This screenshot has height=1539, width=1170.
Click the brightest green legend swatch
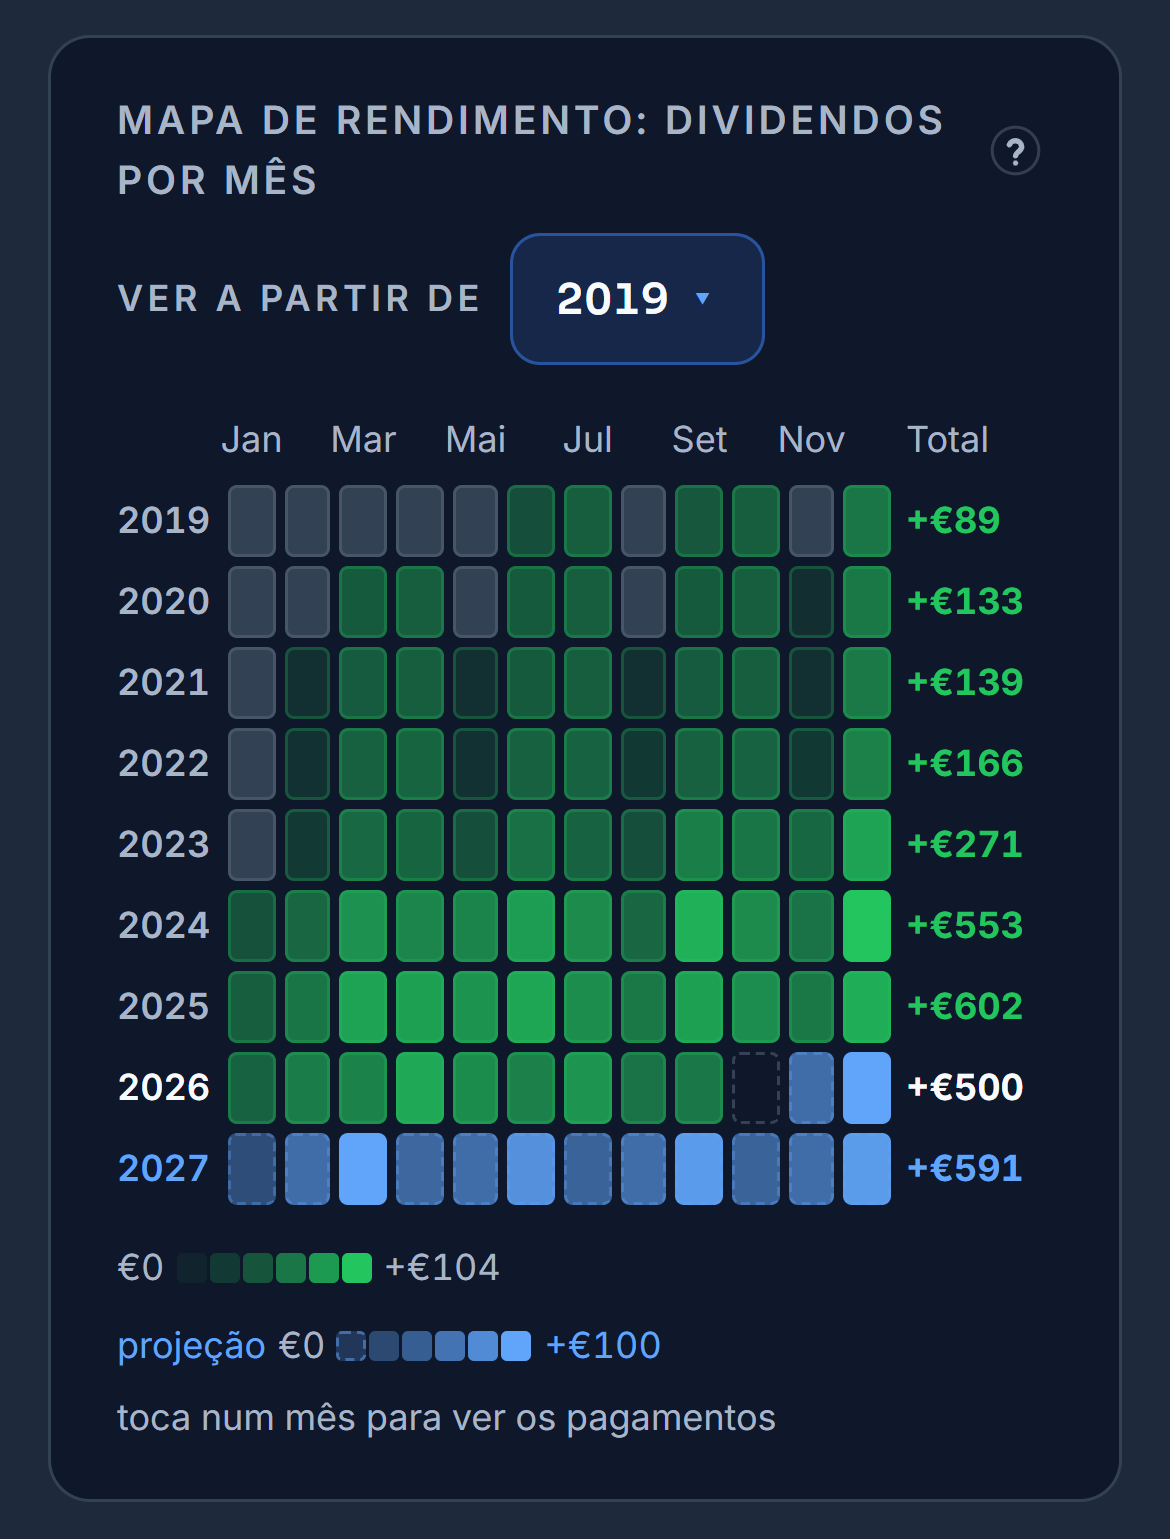coord(357,1268)
